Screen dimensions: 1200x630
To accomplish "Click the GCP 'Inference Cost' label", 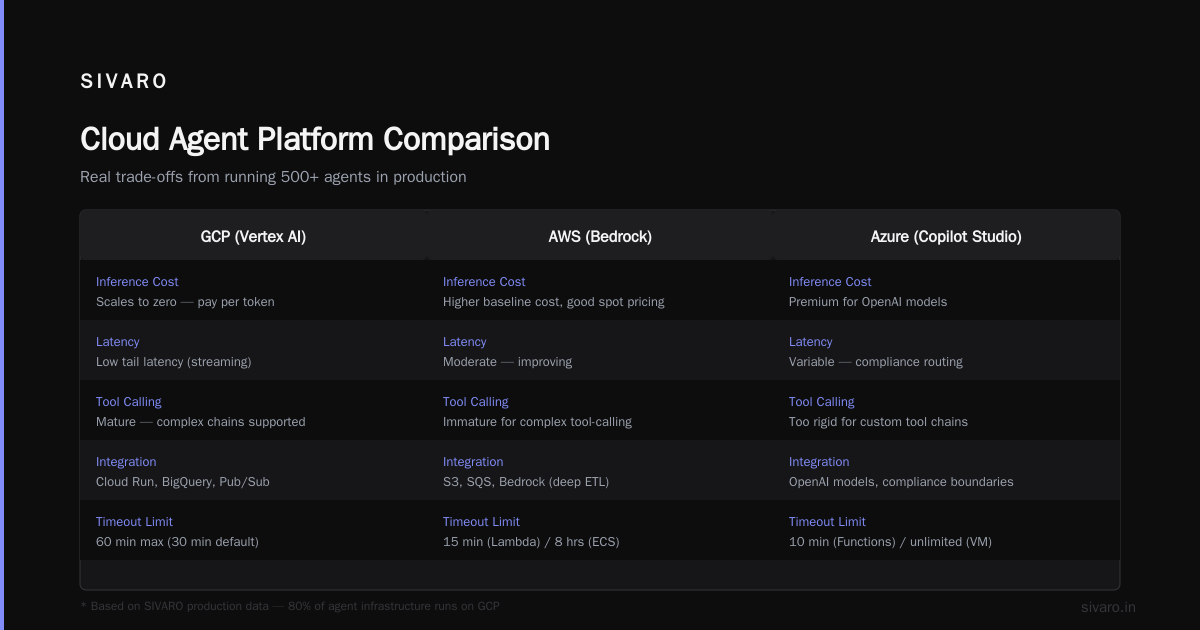I will [137, 282].
